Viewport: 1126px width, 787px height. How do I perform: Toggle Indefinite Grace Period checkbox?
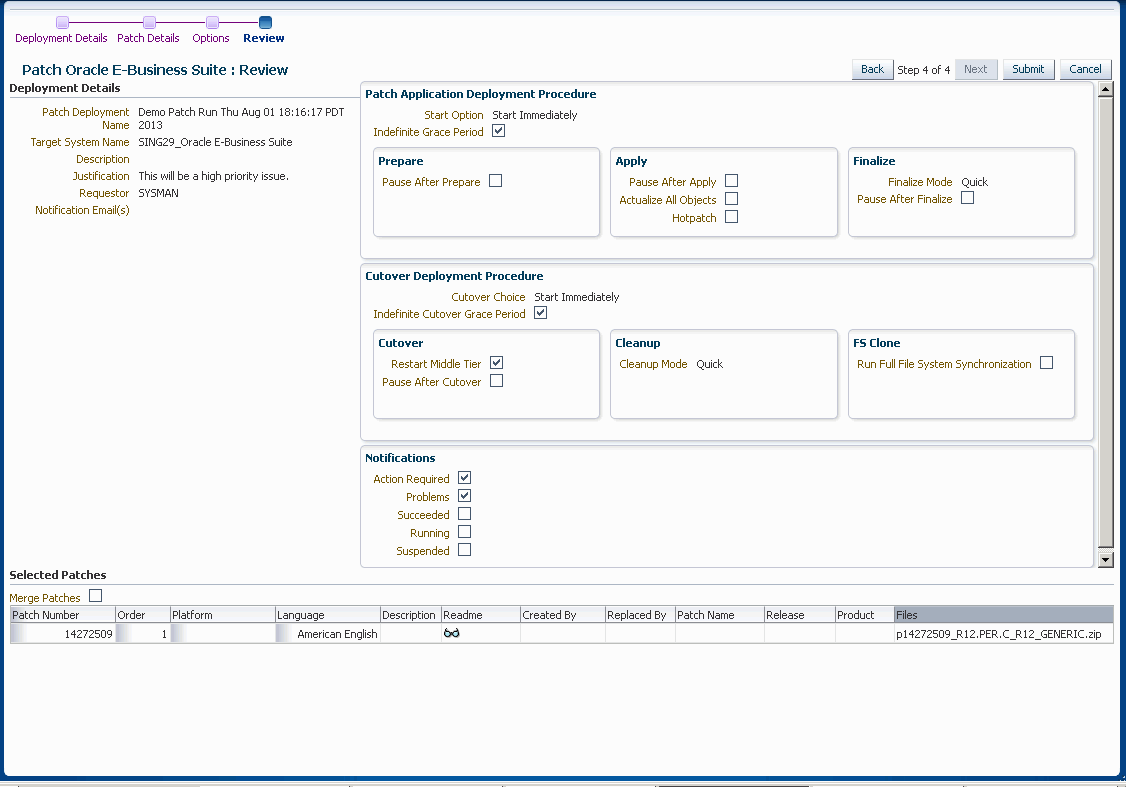click(498, 131)
